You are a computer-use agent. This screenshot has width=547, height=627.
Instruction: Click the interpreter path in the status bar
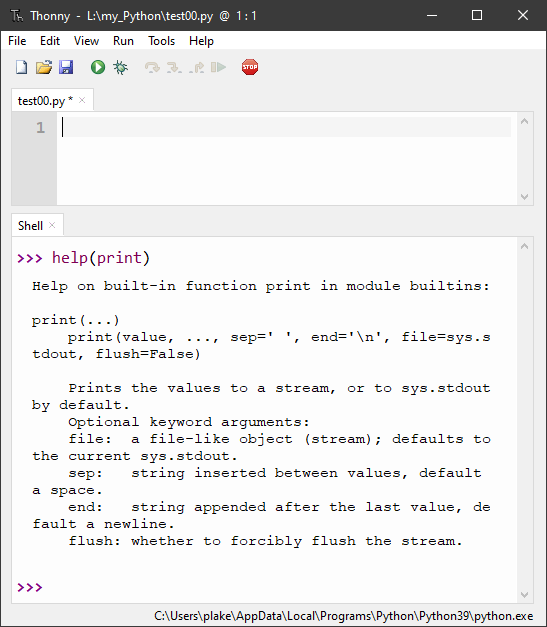pos(343,616)
